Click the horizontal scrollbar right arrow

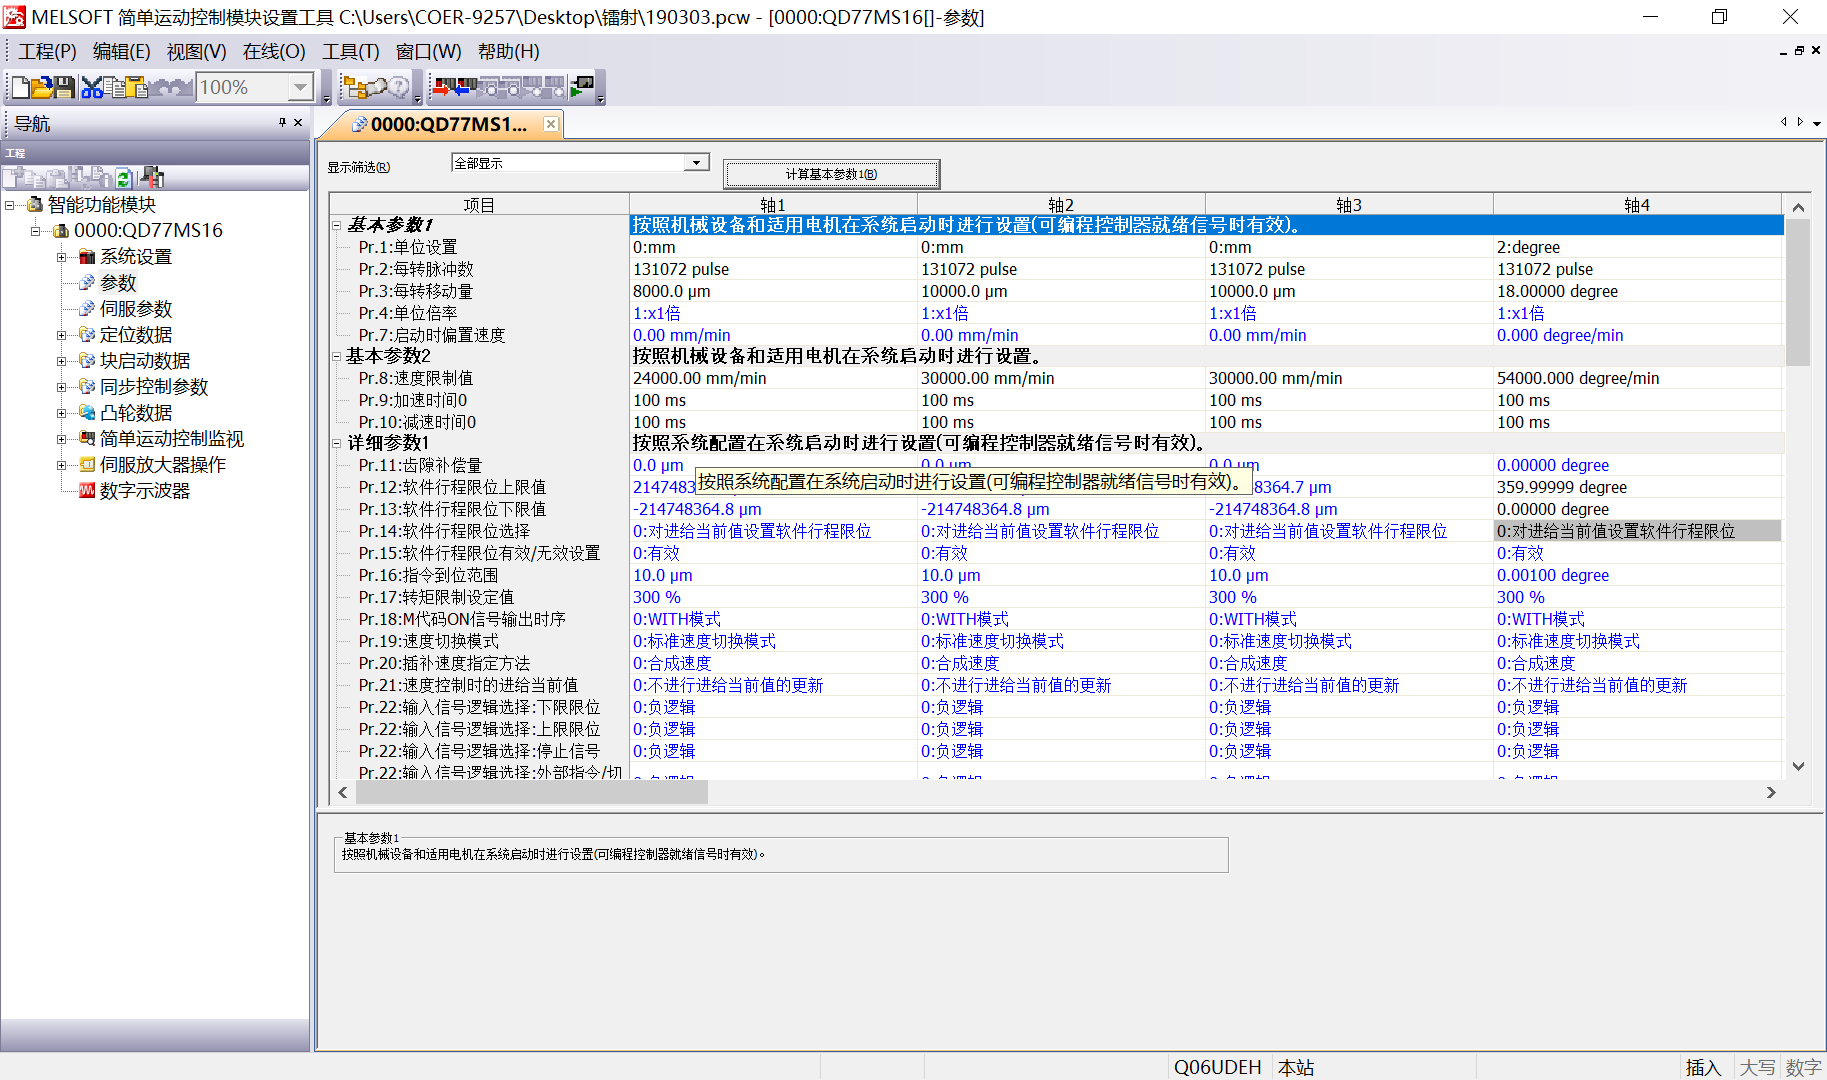[1771, 792]
